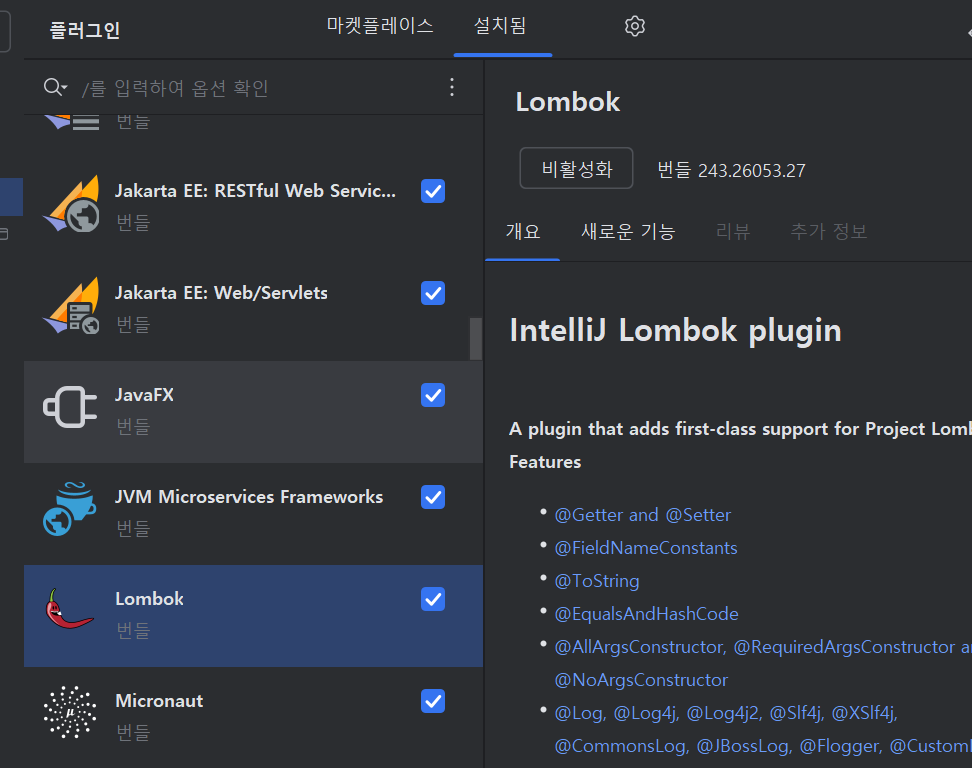This screenshot has width=972, height=768.
Task: Select the JavaFX plugin name
Action: point(144,395)
